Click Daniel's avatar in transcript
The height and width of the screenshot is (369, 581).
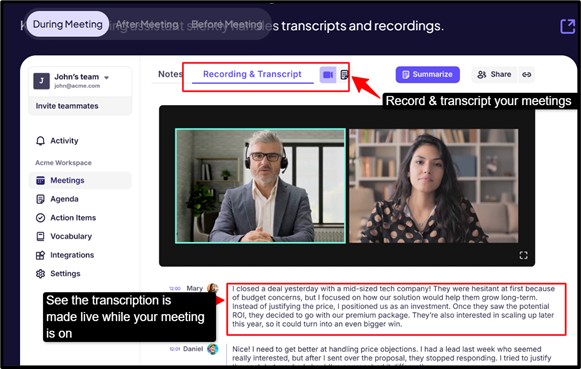tap(212, 349)
